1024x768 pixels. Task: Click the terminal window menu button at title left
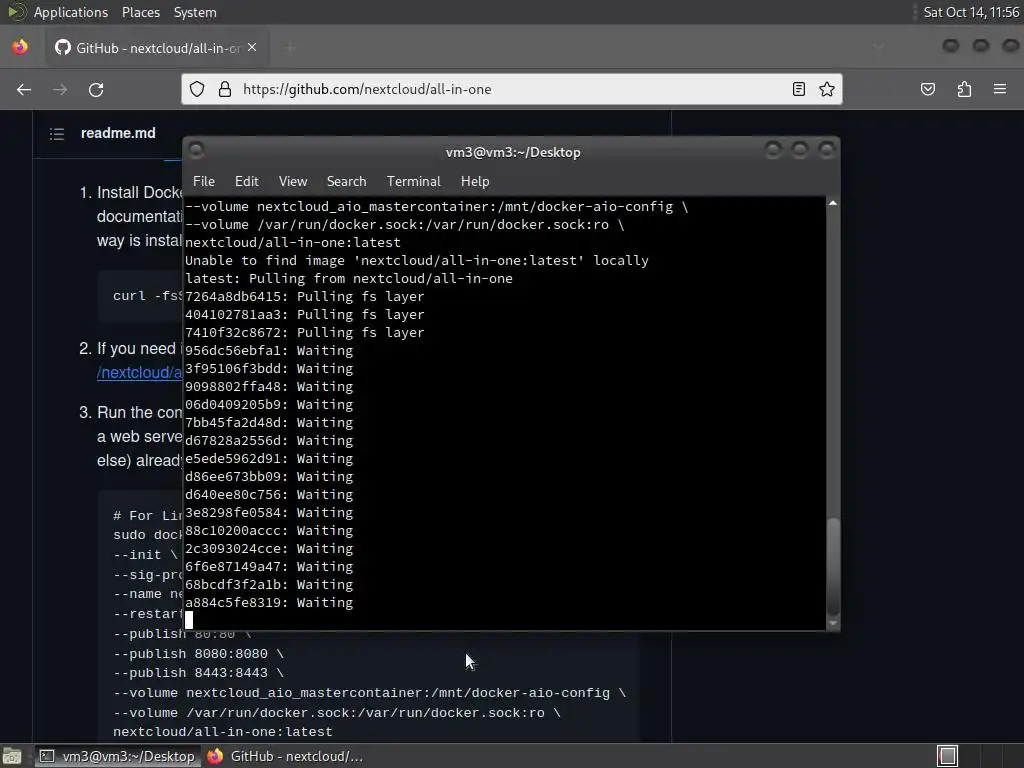click(x=196, y=151)
